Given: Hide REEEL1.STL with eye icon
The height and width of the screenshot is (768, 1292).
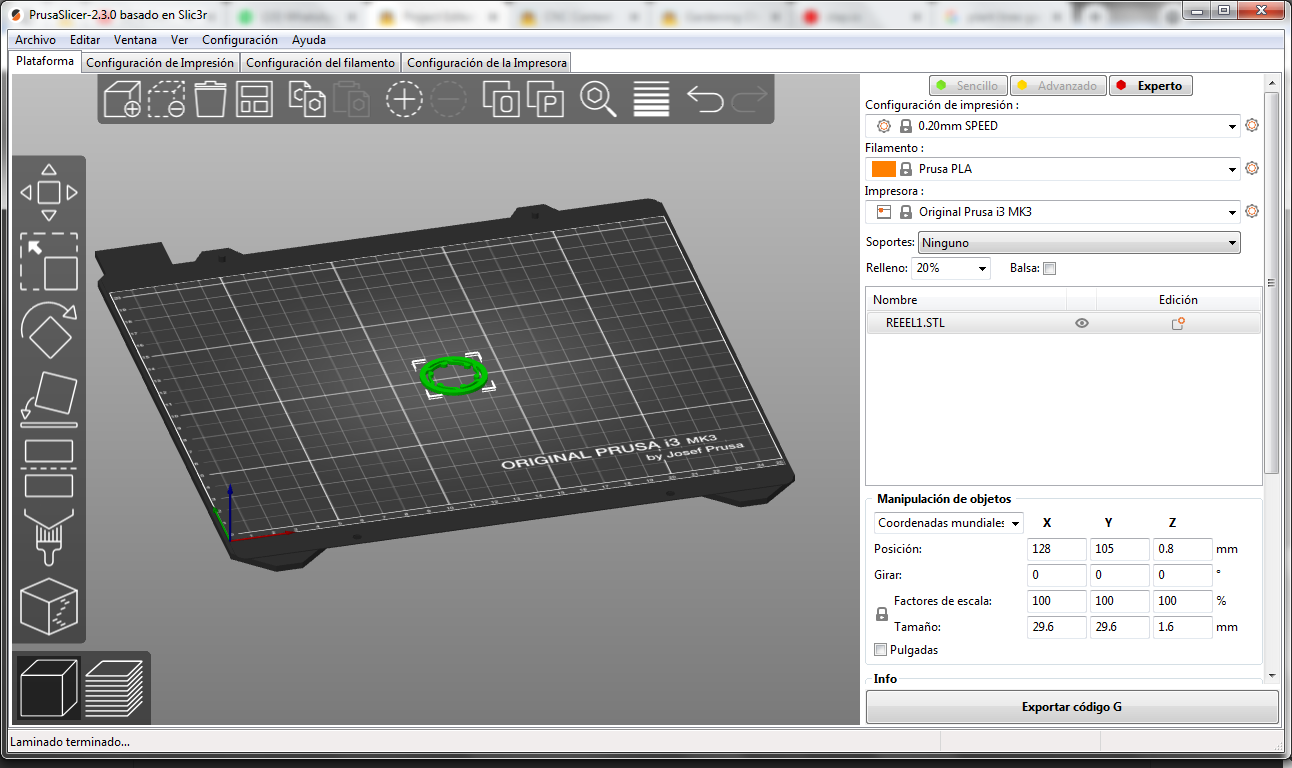Looking at the screenshot, I should tap(1082, 323).
